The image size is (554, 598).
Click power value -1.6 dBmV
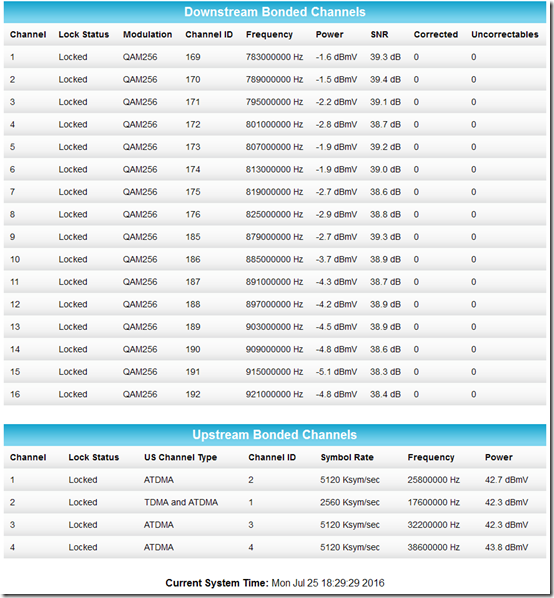336,57
